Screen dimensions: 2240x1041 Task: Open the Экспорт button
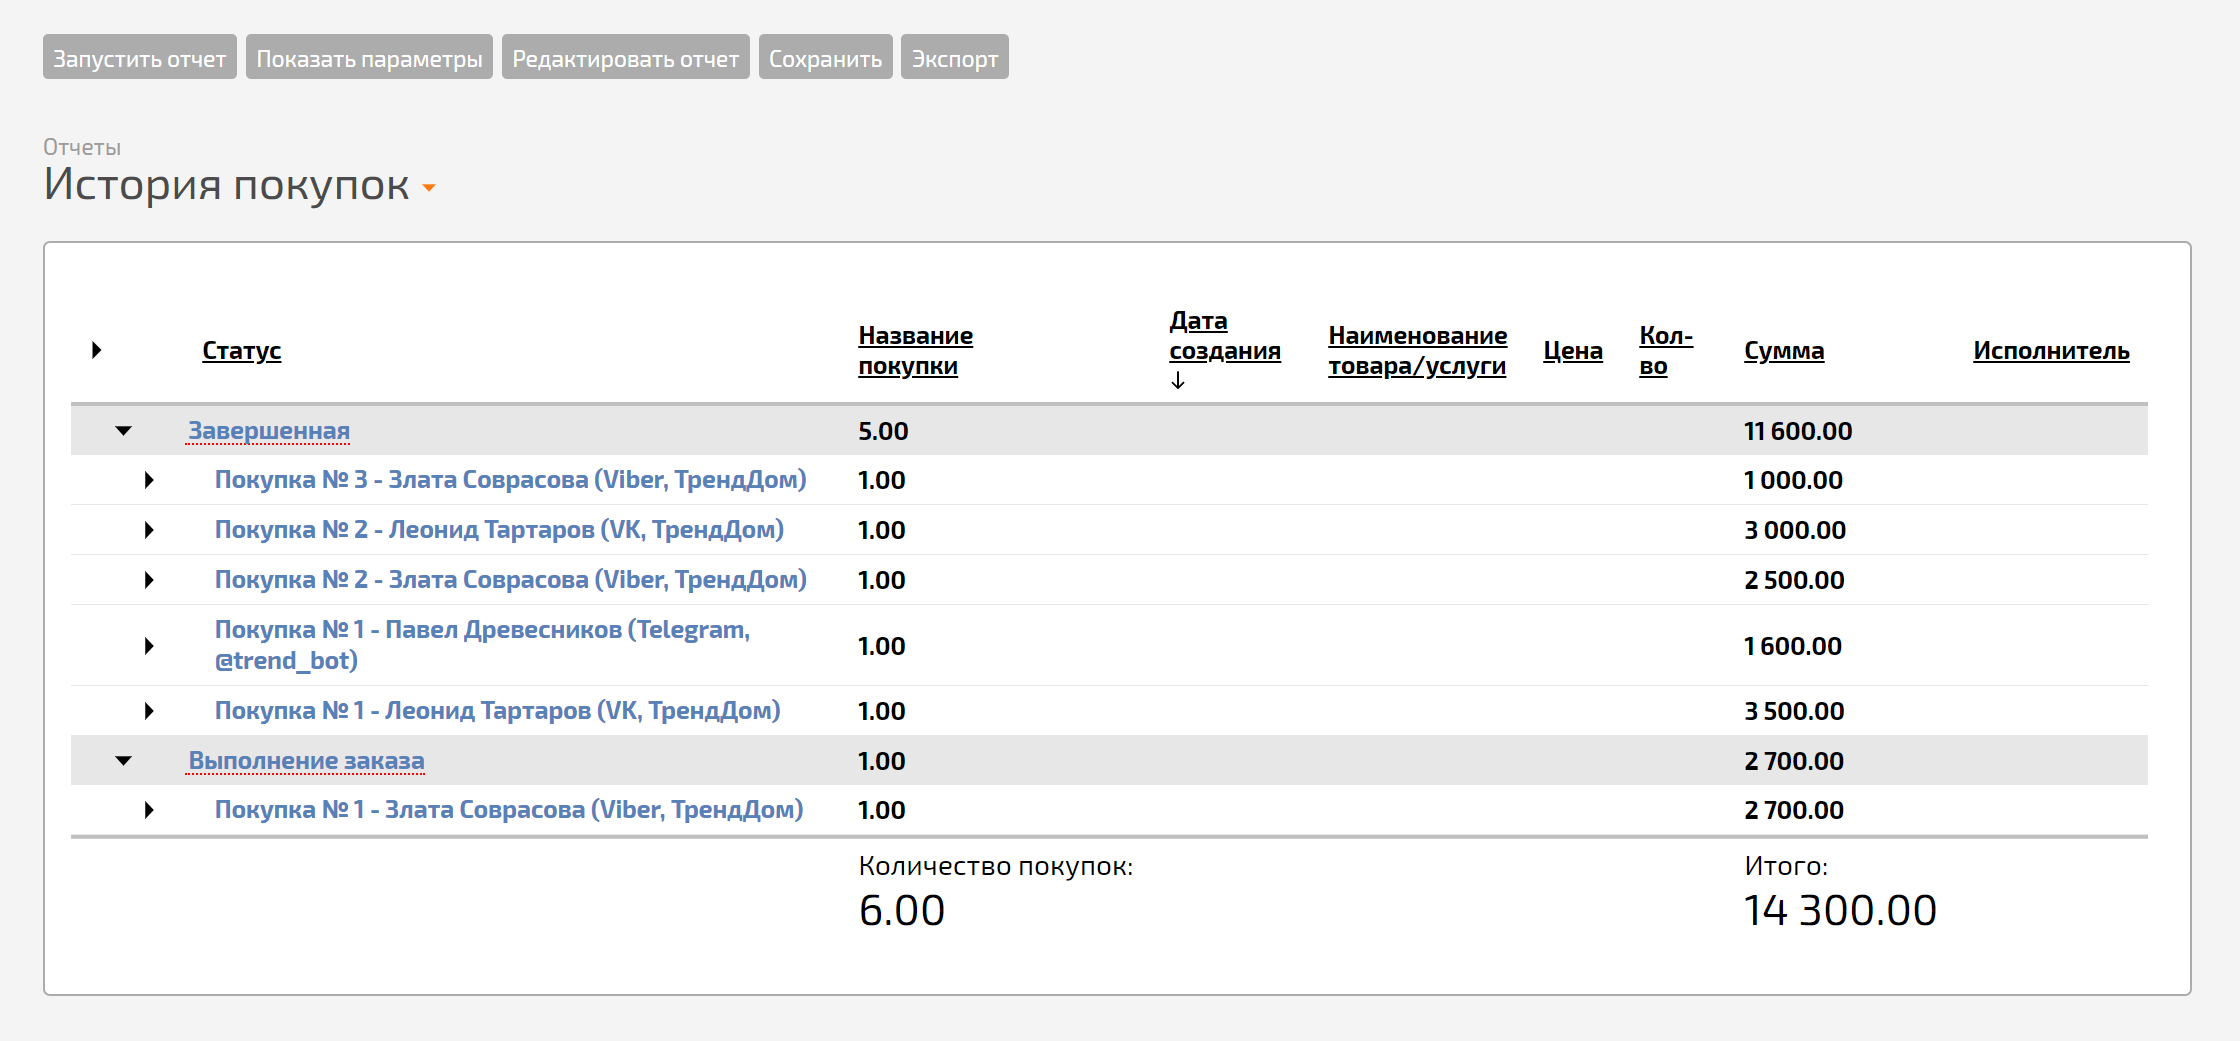click(x=955, y=58)
